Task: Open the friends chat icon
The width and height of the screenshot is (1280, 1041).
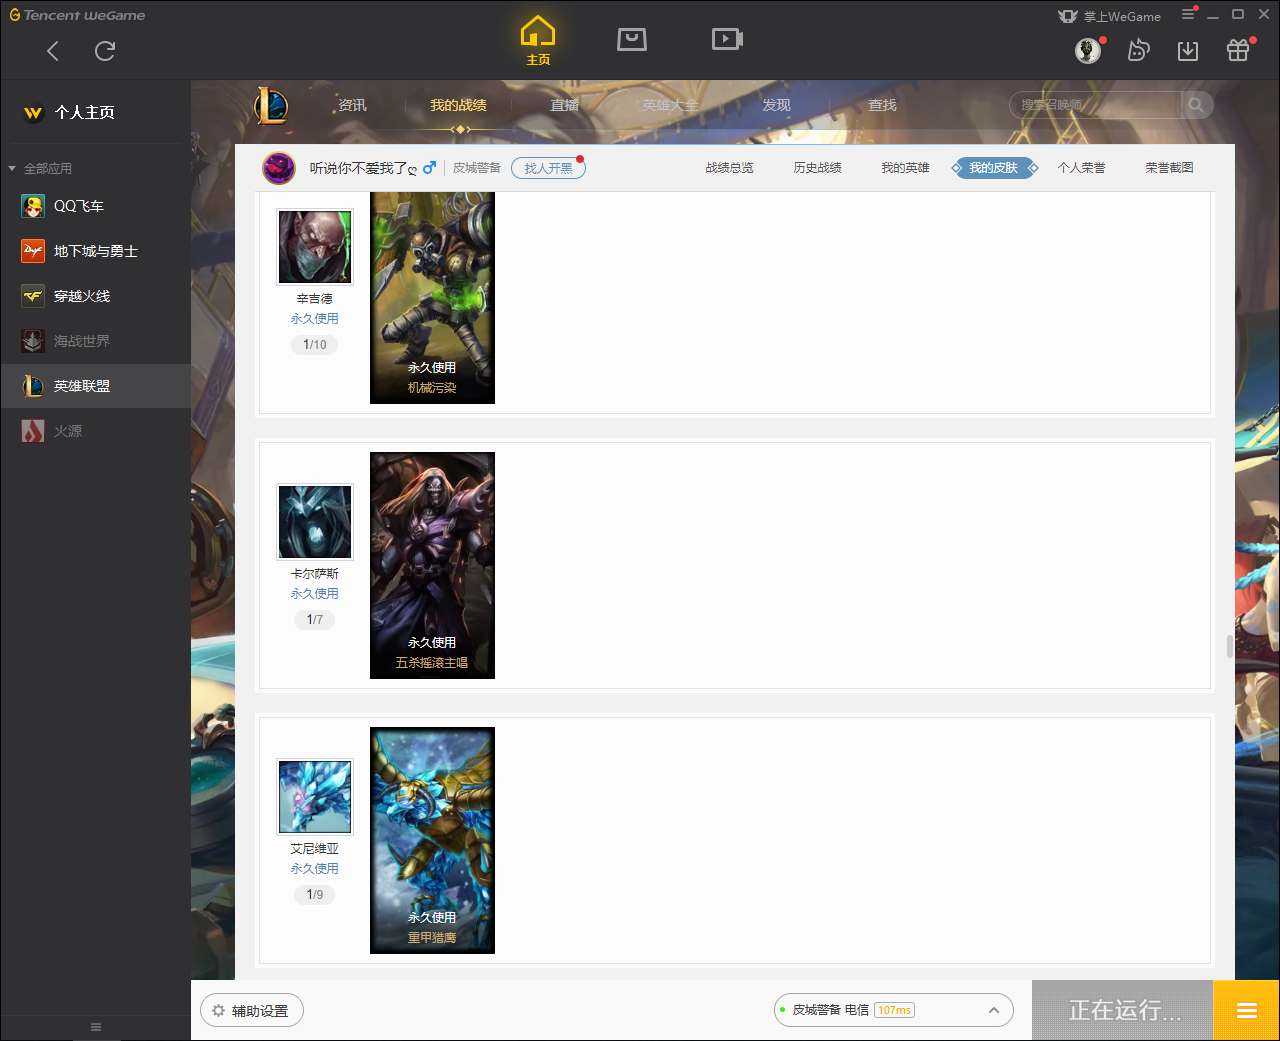Action: tap(1138, 50)
